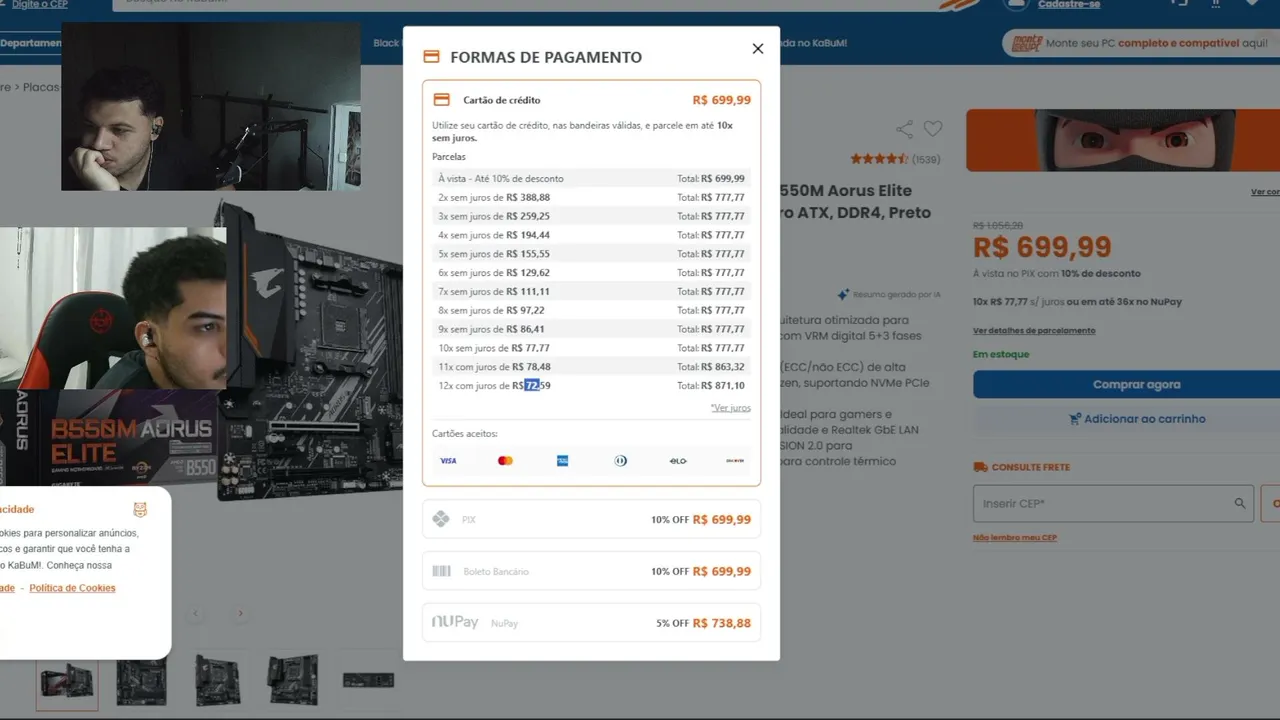Screen dimensions: 1280x720
Task: Click the 6x sem juros de R$ 129,62 row
Action: [592, 273]
